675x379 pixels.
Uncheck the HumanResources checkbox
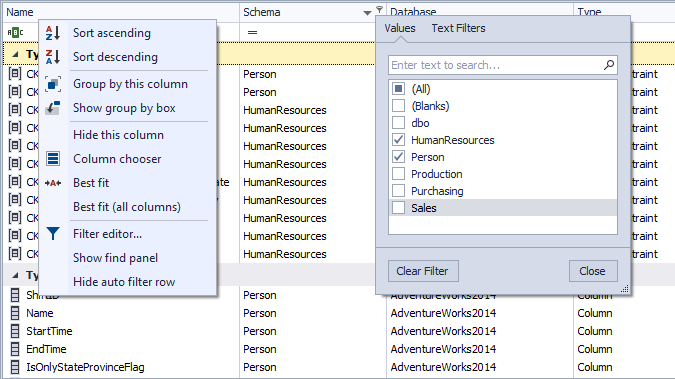[x=399, y=140]
